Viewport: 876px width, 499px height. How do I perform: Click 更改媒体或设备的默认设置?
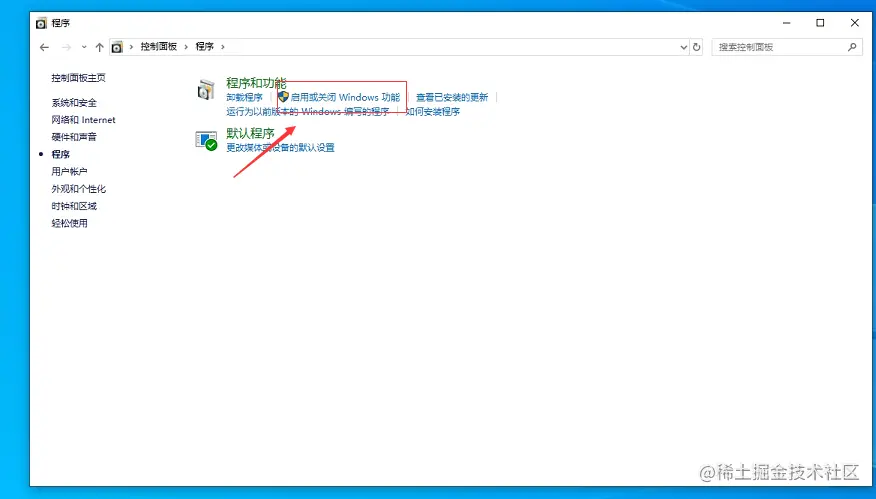280,148
